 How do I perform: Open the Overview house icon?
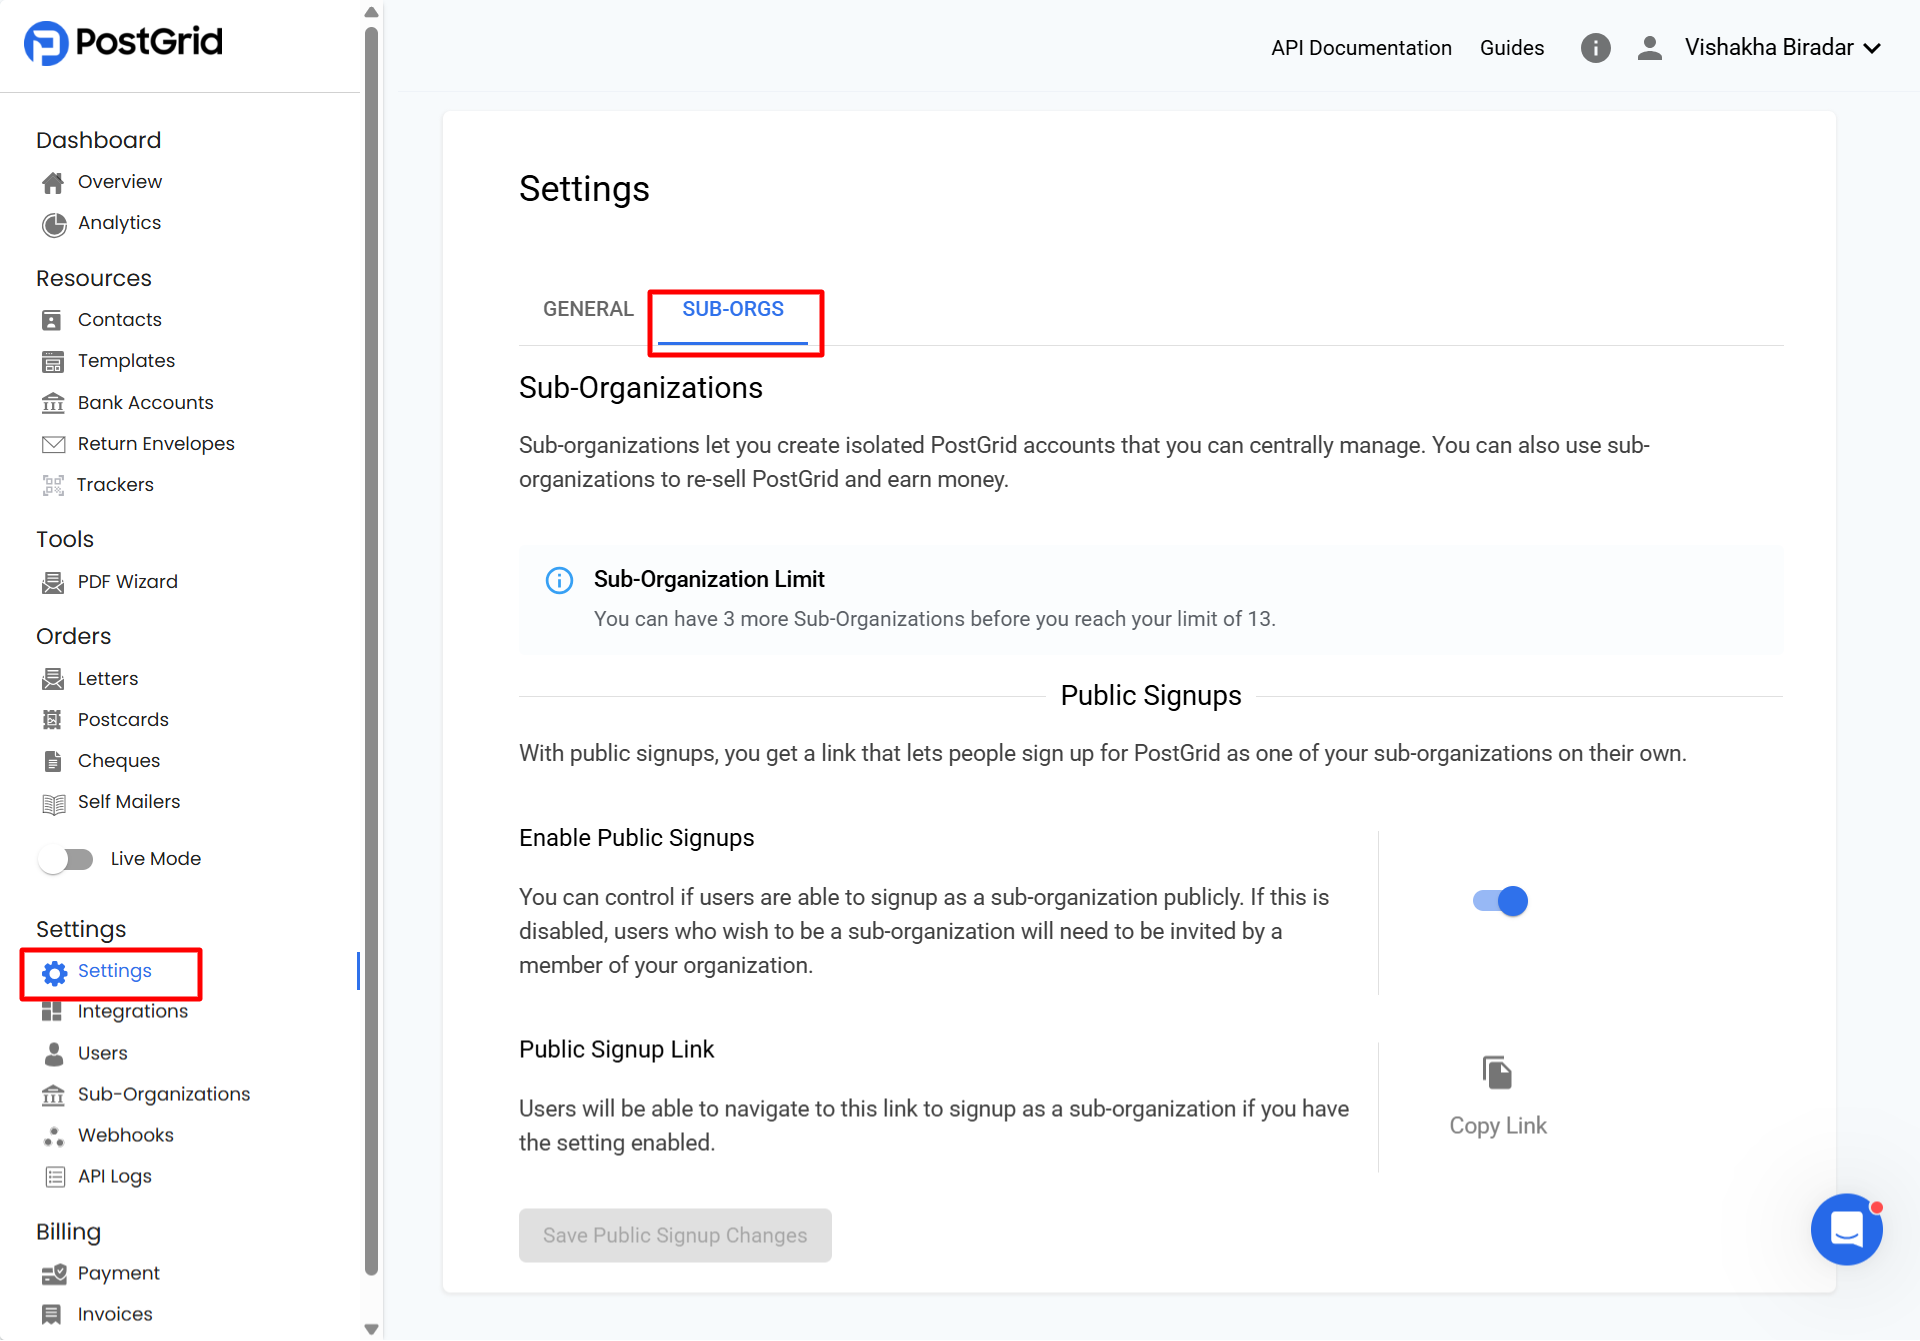tap(53, 182)
